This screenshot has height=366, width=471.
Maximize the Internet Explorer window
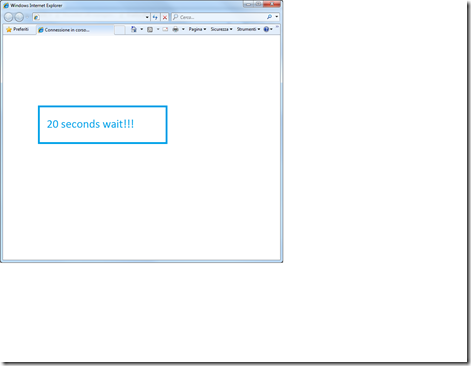click(x=258, y=4)
